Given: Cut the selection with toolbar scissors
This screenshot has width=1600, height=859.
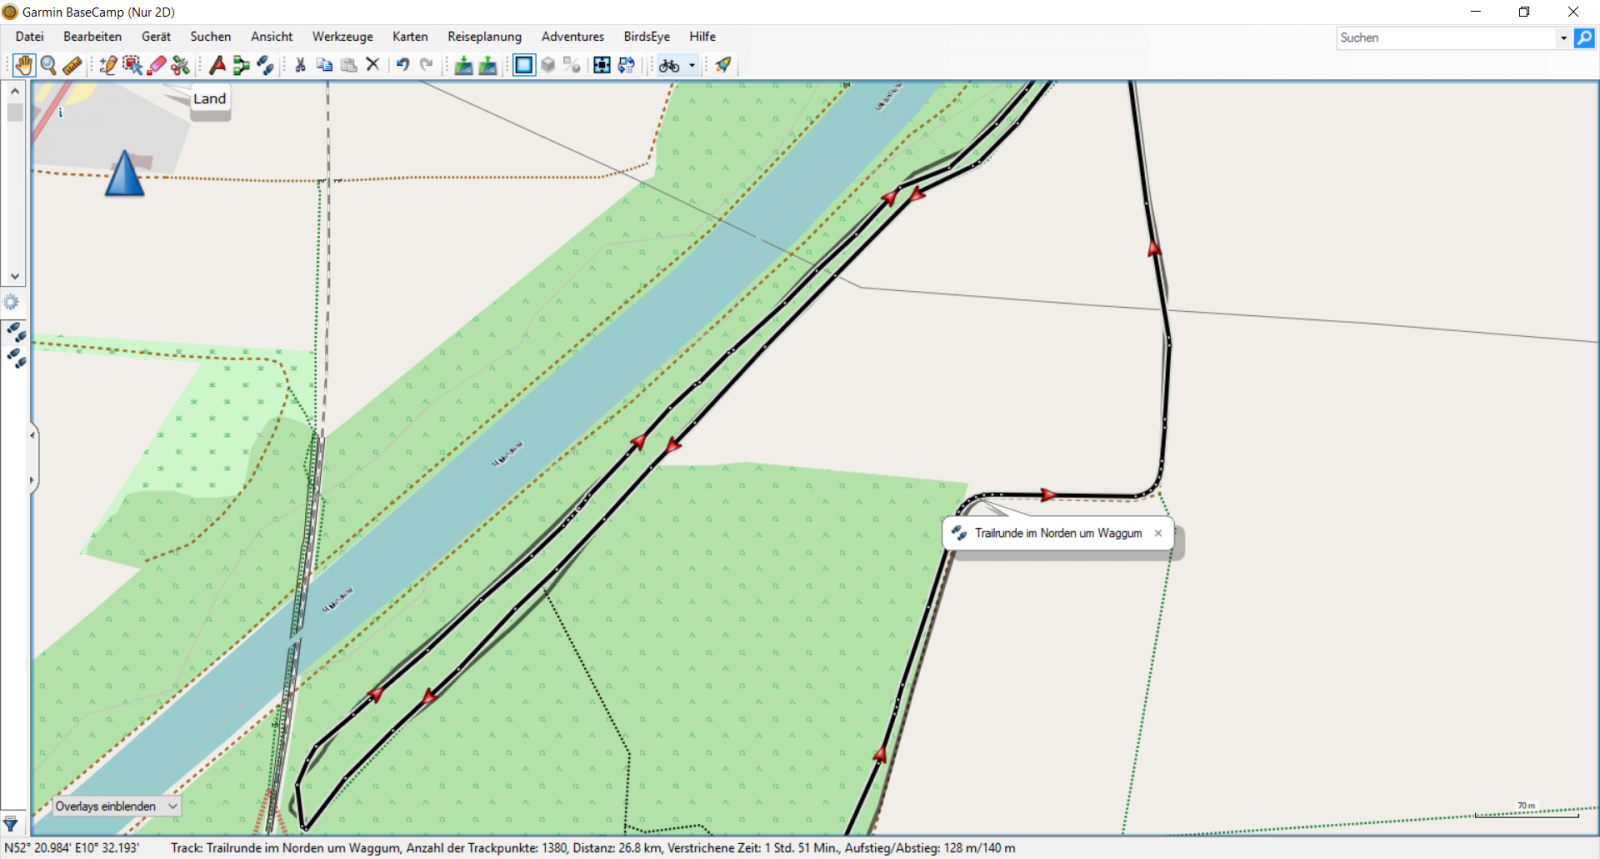Looking at the screenshot, I should click(300, 65).
